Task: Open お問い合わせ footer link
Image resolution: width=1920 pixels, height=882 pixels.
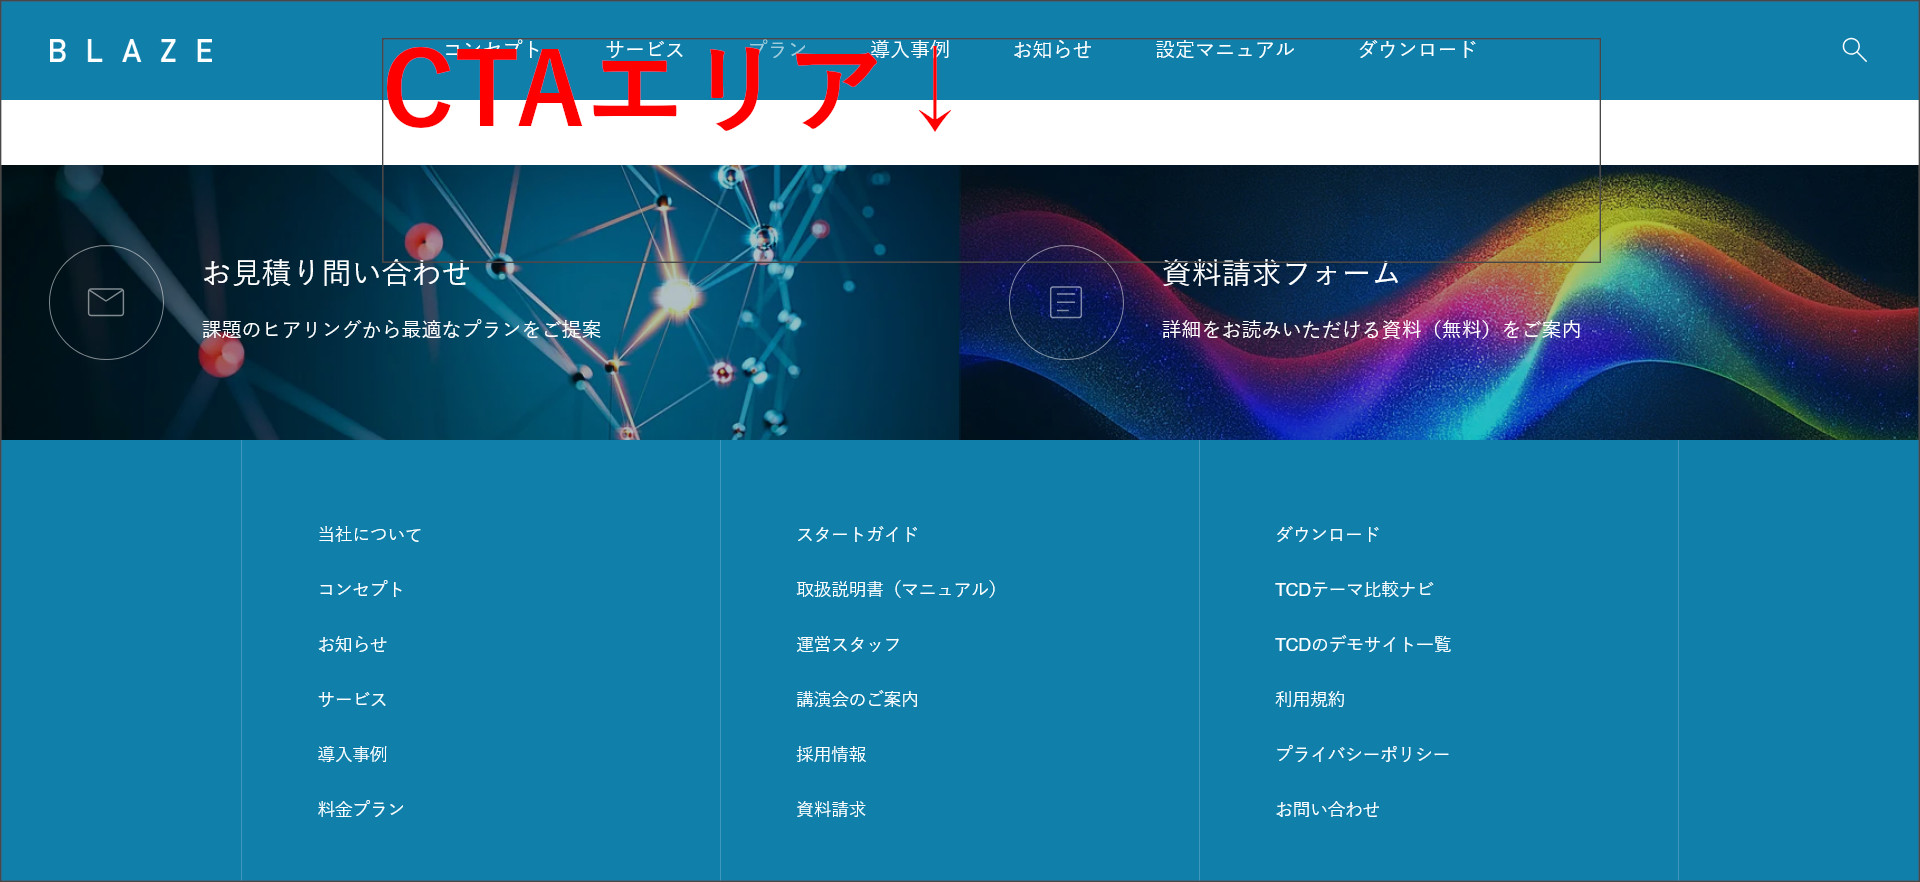Action: click(x=1327, y=810)
